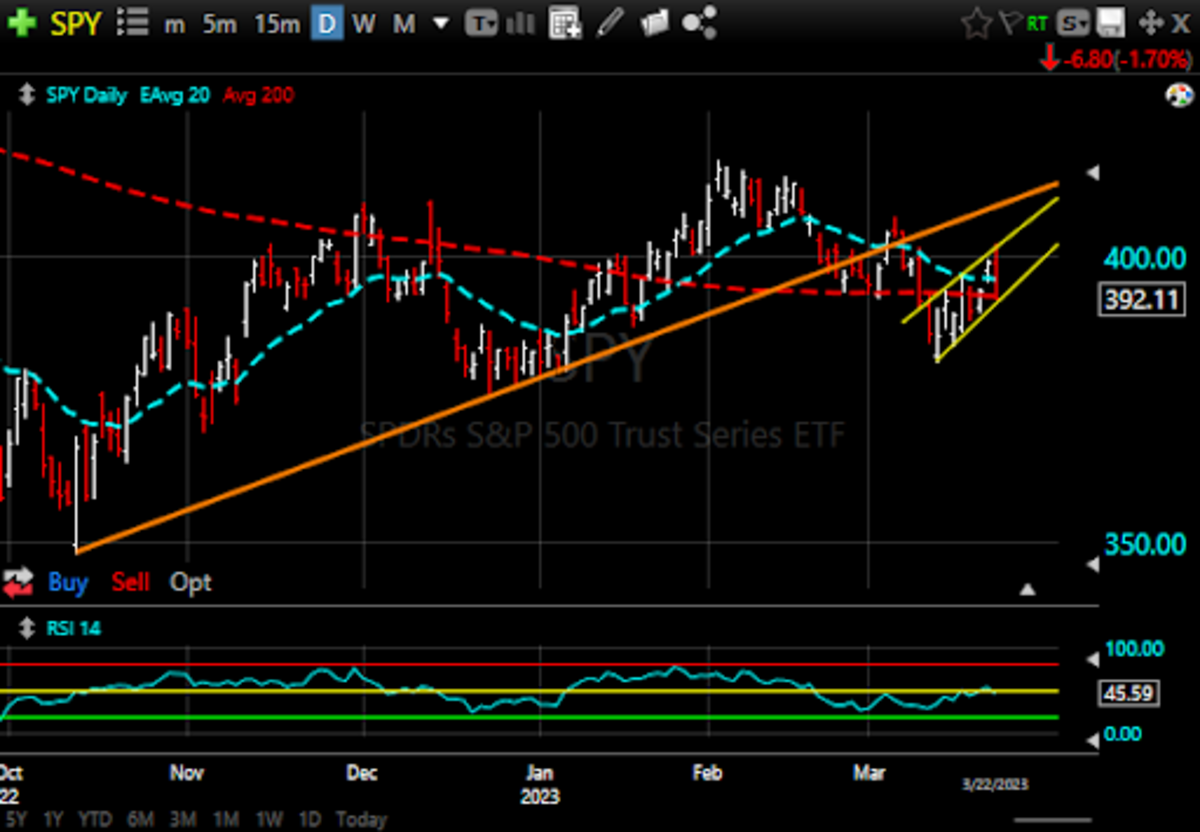This screenshot has width=1200, height=832.
Task: Expand the SPY Daily study panel arrows
Action: pyautogui.click(x=26, y=96)
